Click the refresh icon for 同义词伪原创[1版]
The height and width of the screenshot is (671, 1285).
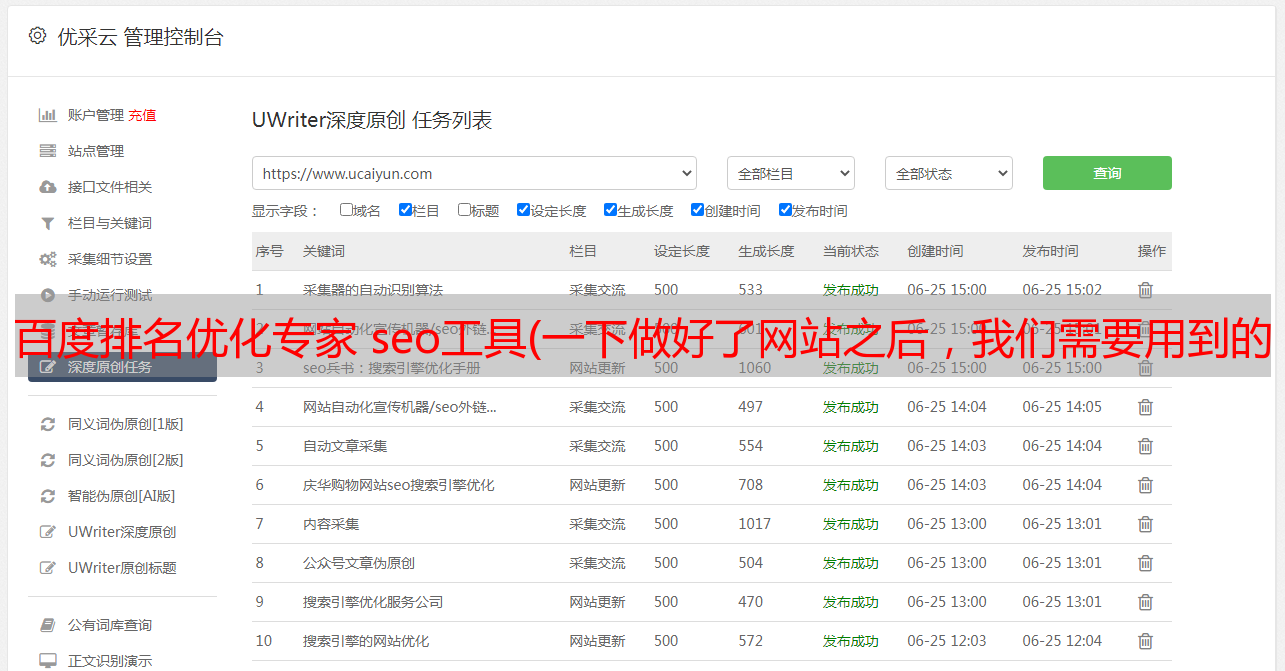[x=47, y=424]
